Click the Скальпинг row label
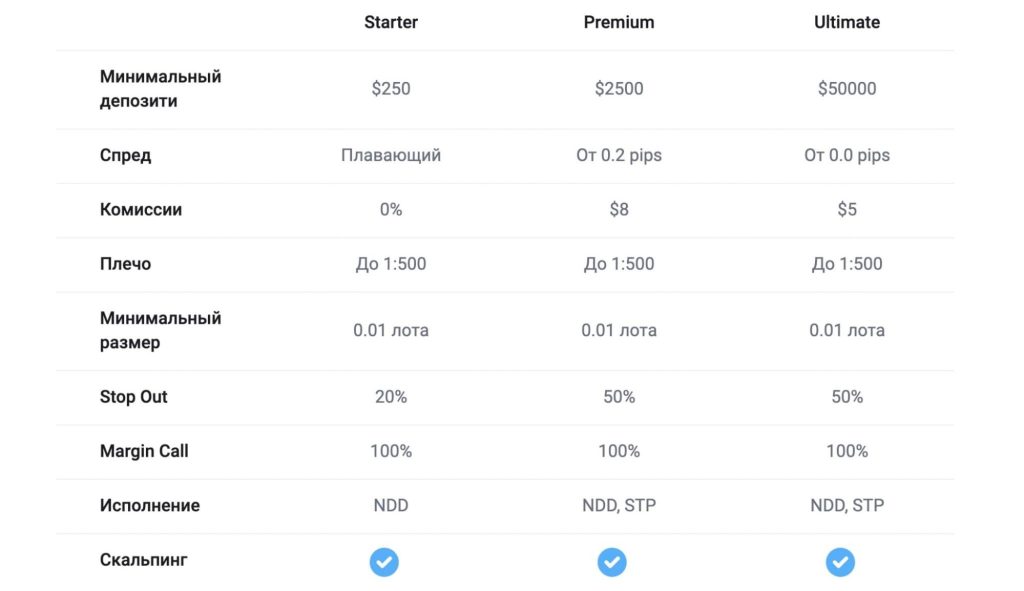This screenshot has height=591, width=1024. pos(143,560)
